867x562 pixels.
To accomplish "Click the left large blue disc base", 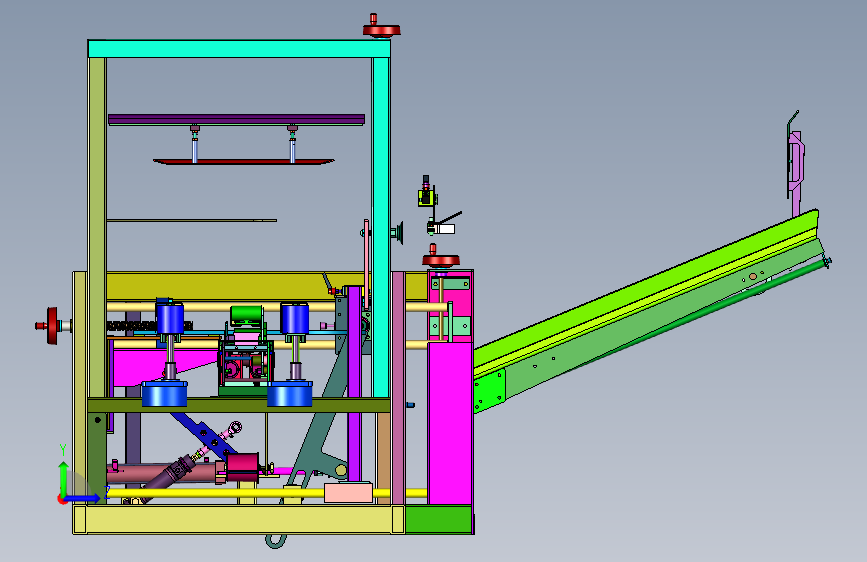I will coord(164,393).
